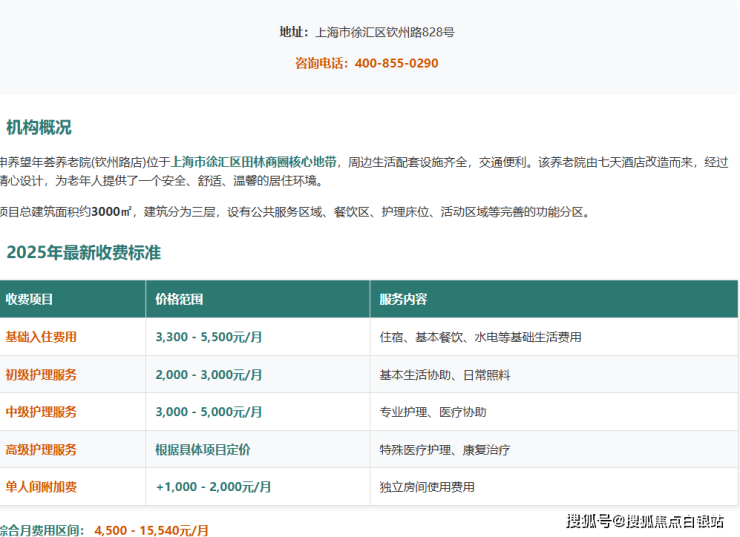Select the 初级护理服务 row label

pyautogui.click(x=41, y=375)
